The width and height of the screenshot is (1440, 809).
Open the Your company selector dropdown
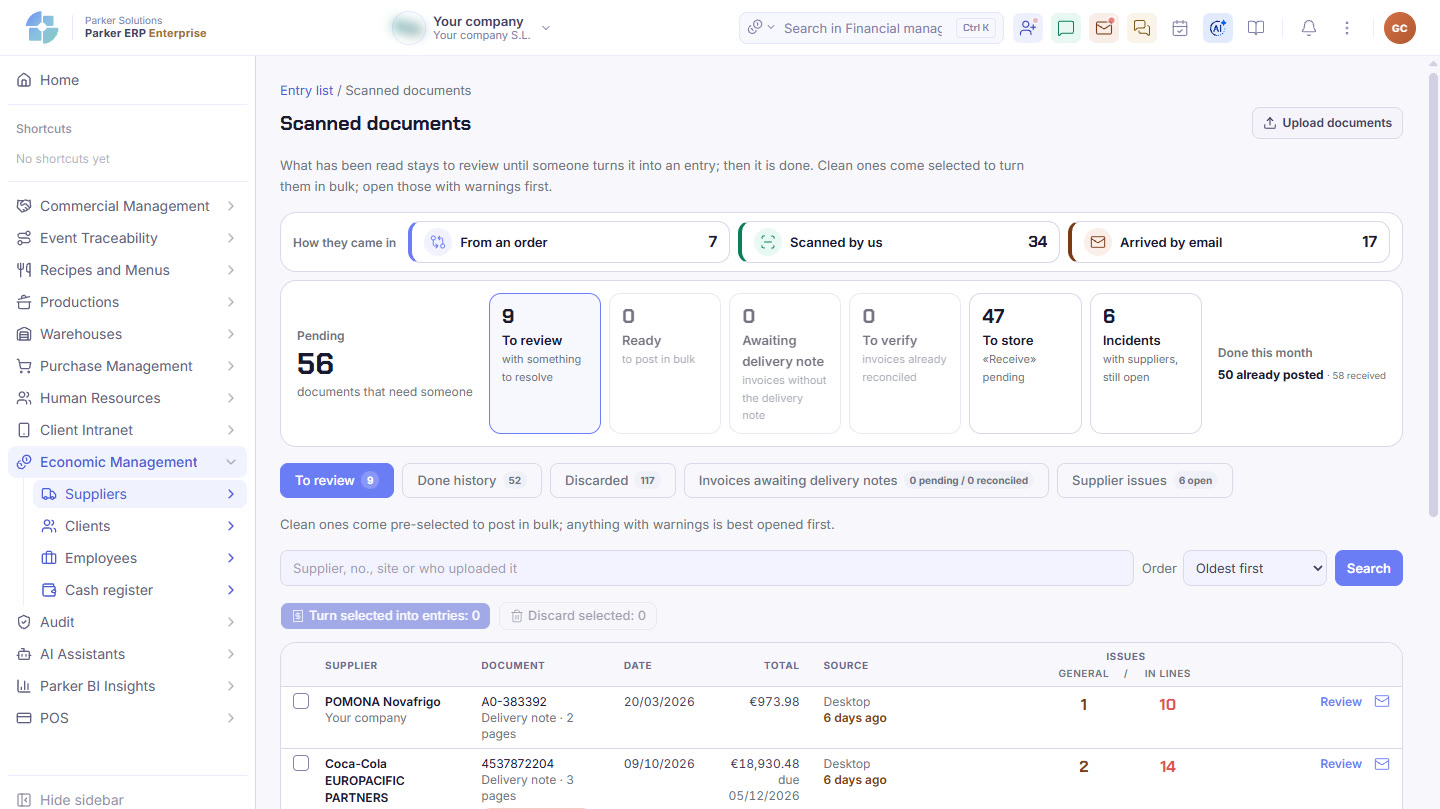point(471,28)
